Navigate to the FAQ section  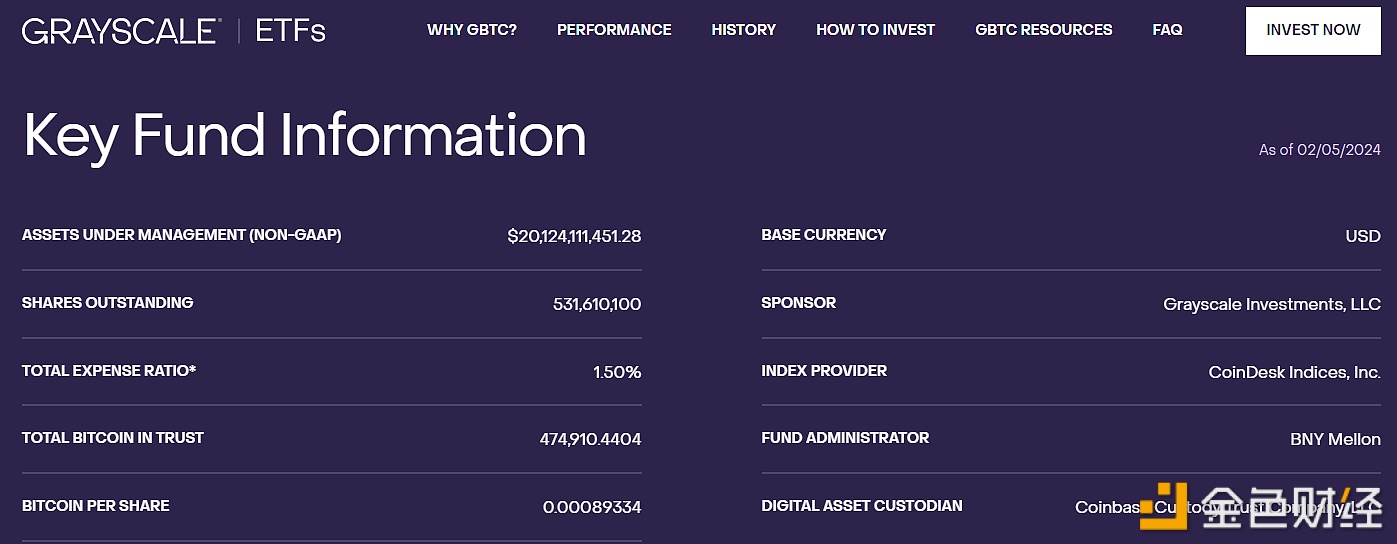point(1167,30)
